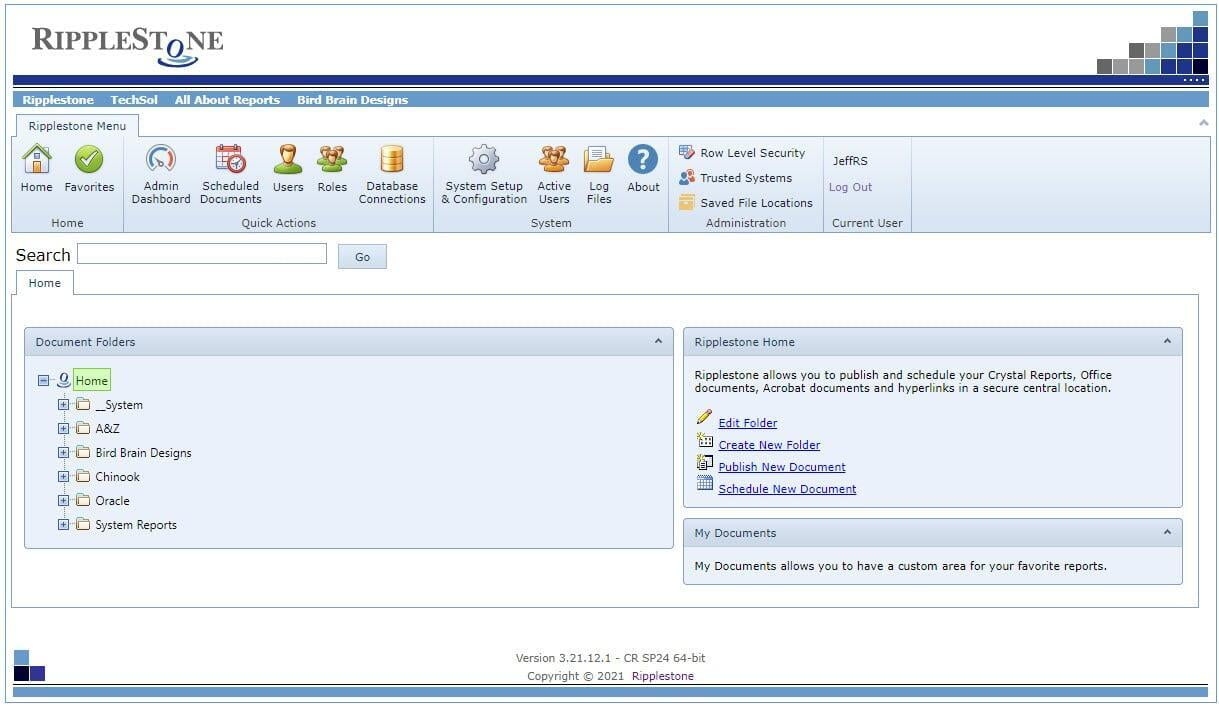Collapse the Document Folders panel
Image resolution: width=1219 pixels, height=708 pixels.
(x=658, y=341)
